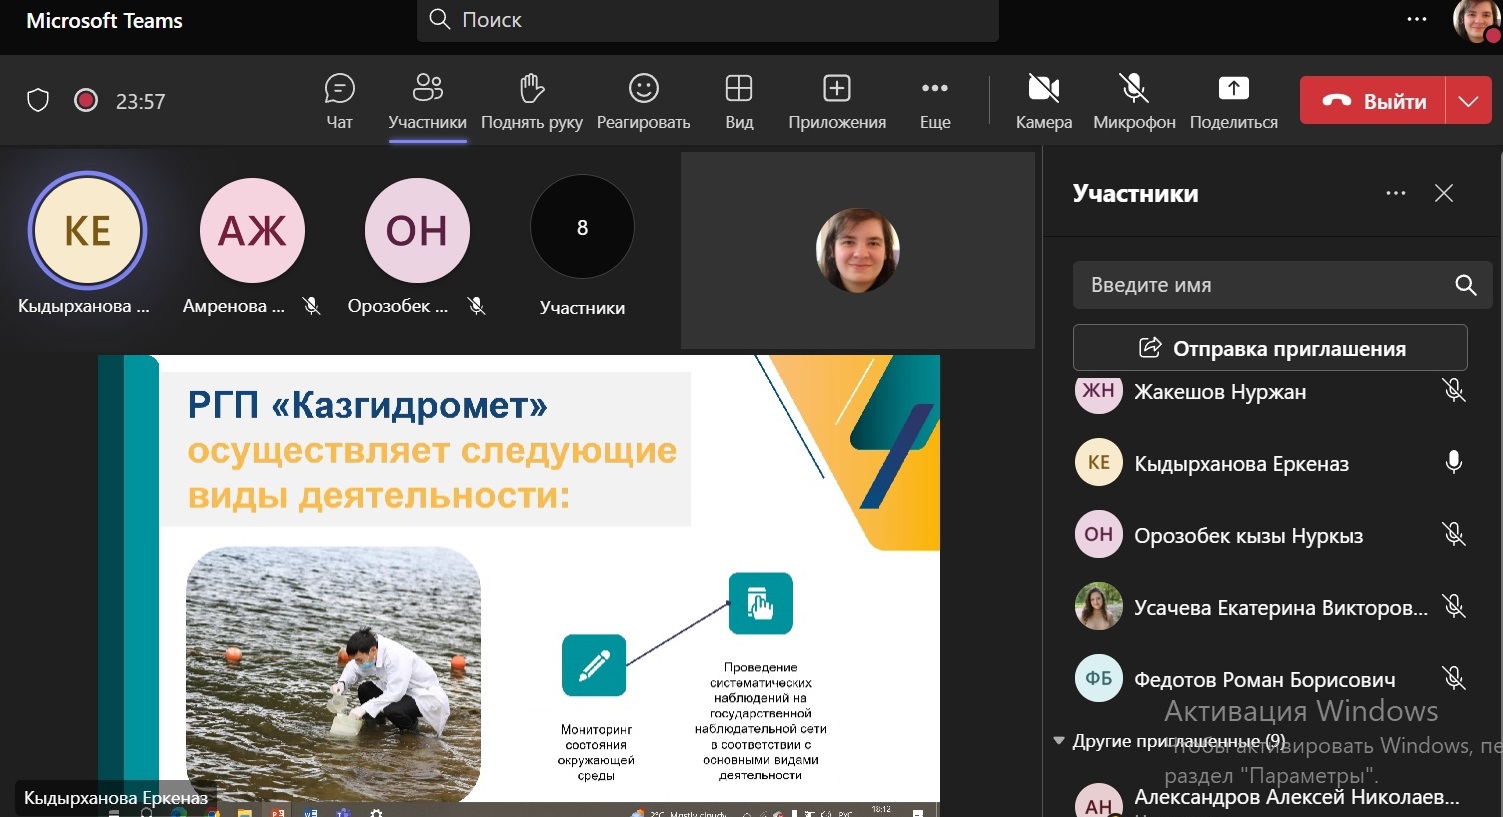Click the magnifier icon in participant search
This screenshot has width=1503, height=817.
1465,285
